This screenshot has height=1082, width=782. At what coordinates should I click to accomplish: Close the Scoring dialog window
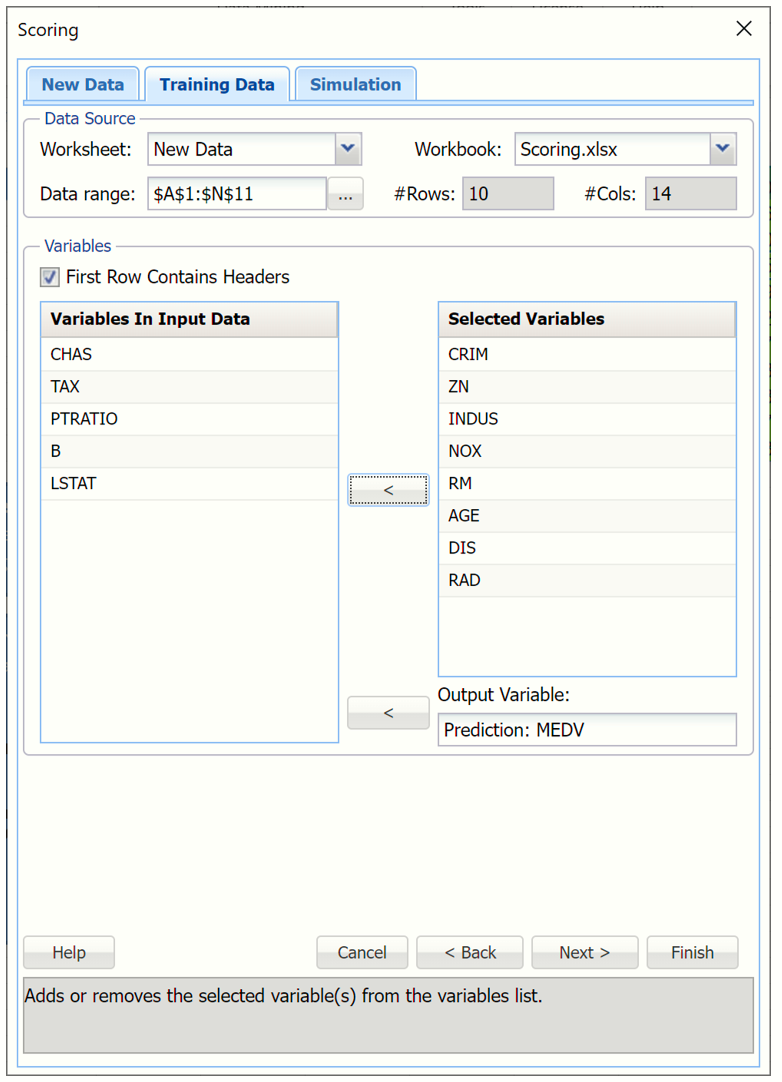[744, 29]
